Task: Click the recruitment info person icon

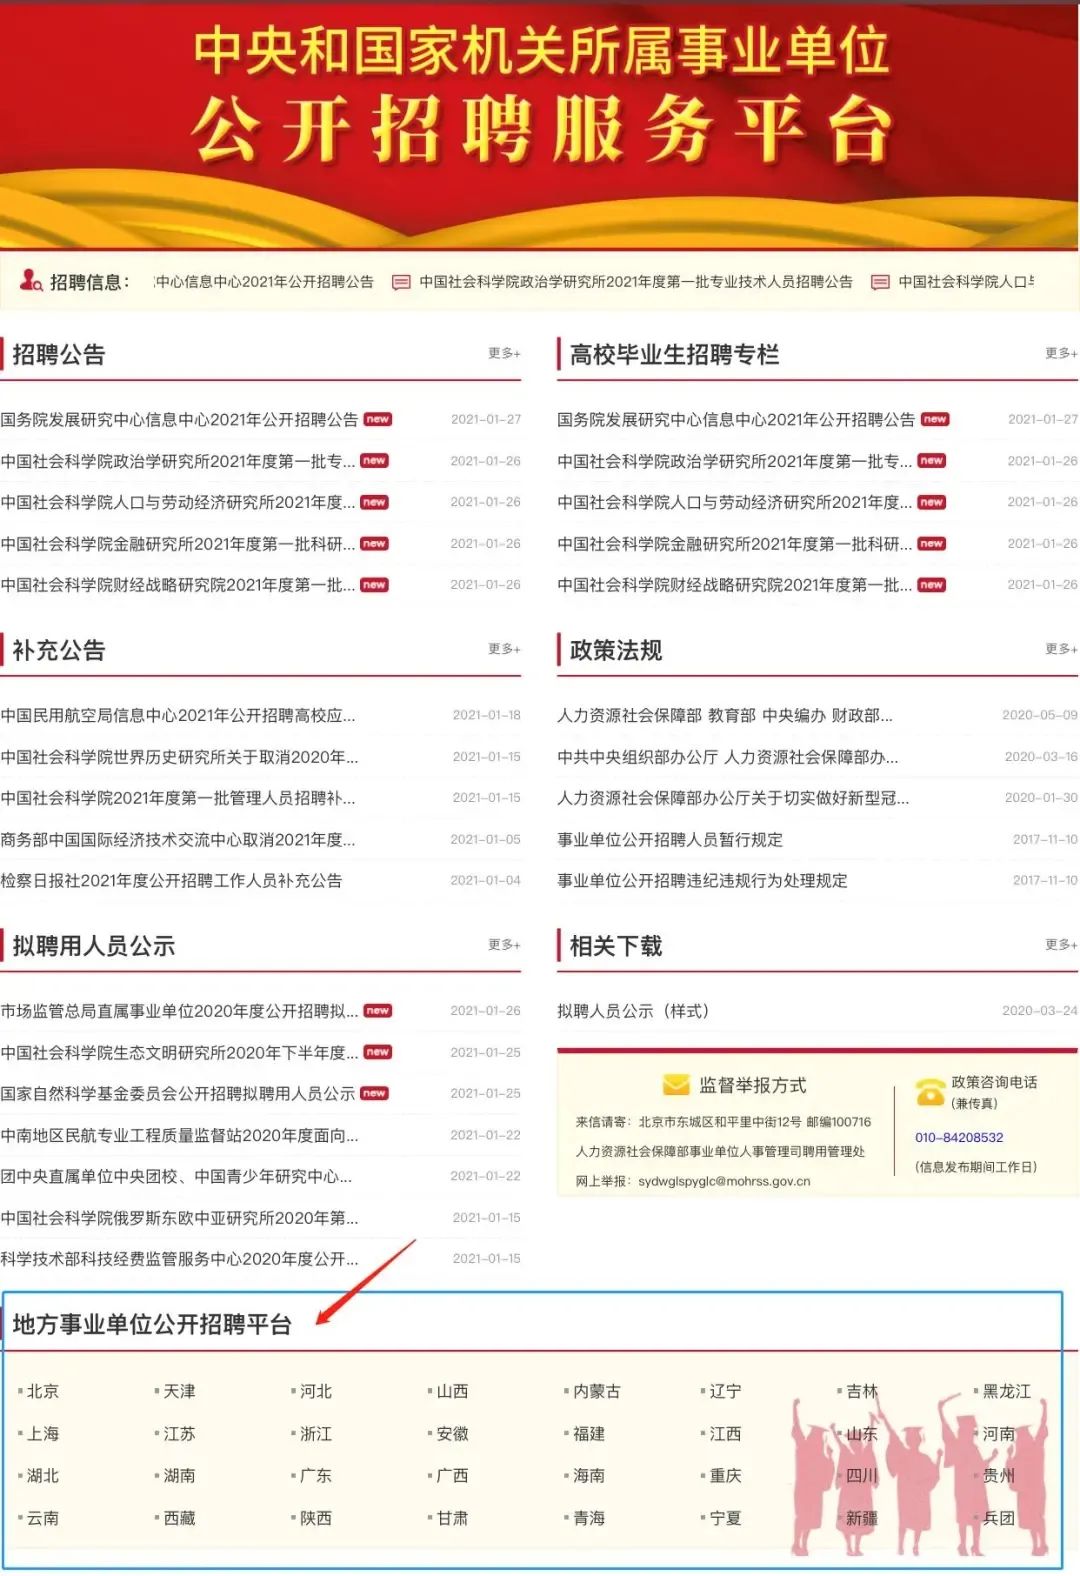Action: 31,281
